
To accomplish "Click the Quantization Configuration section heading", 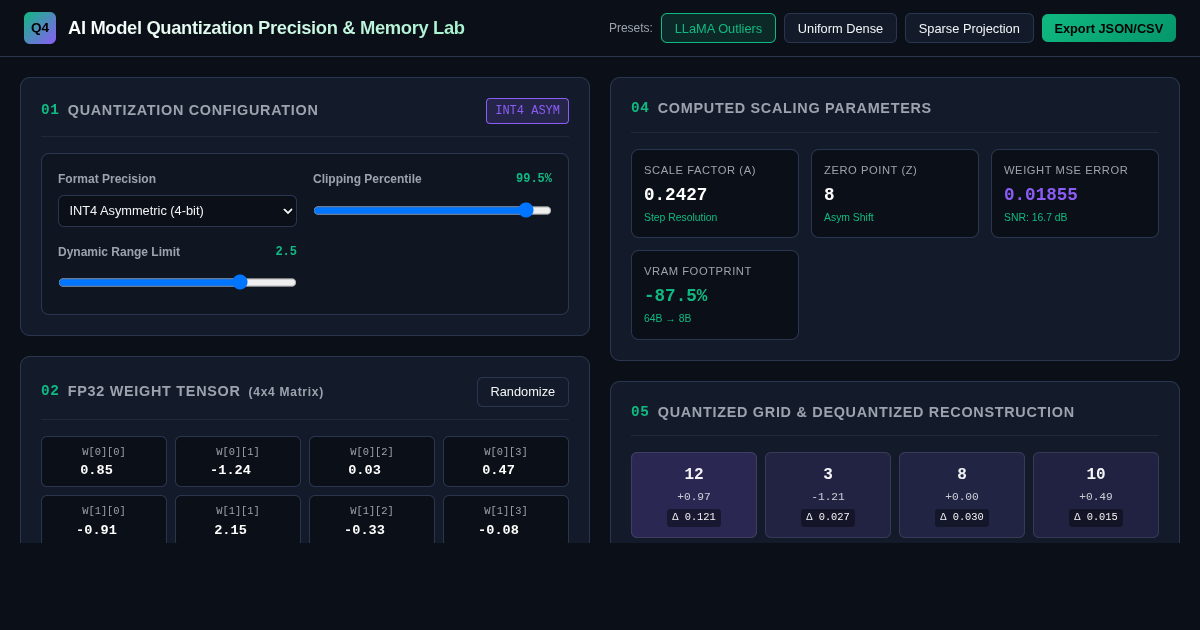I will 180,110.
